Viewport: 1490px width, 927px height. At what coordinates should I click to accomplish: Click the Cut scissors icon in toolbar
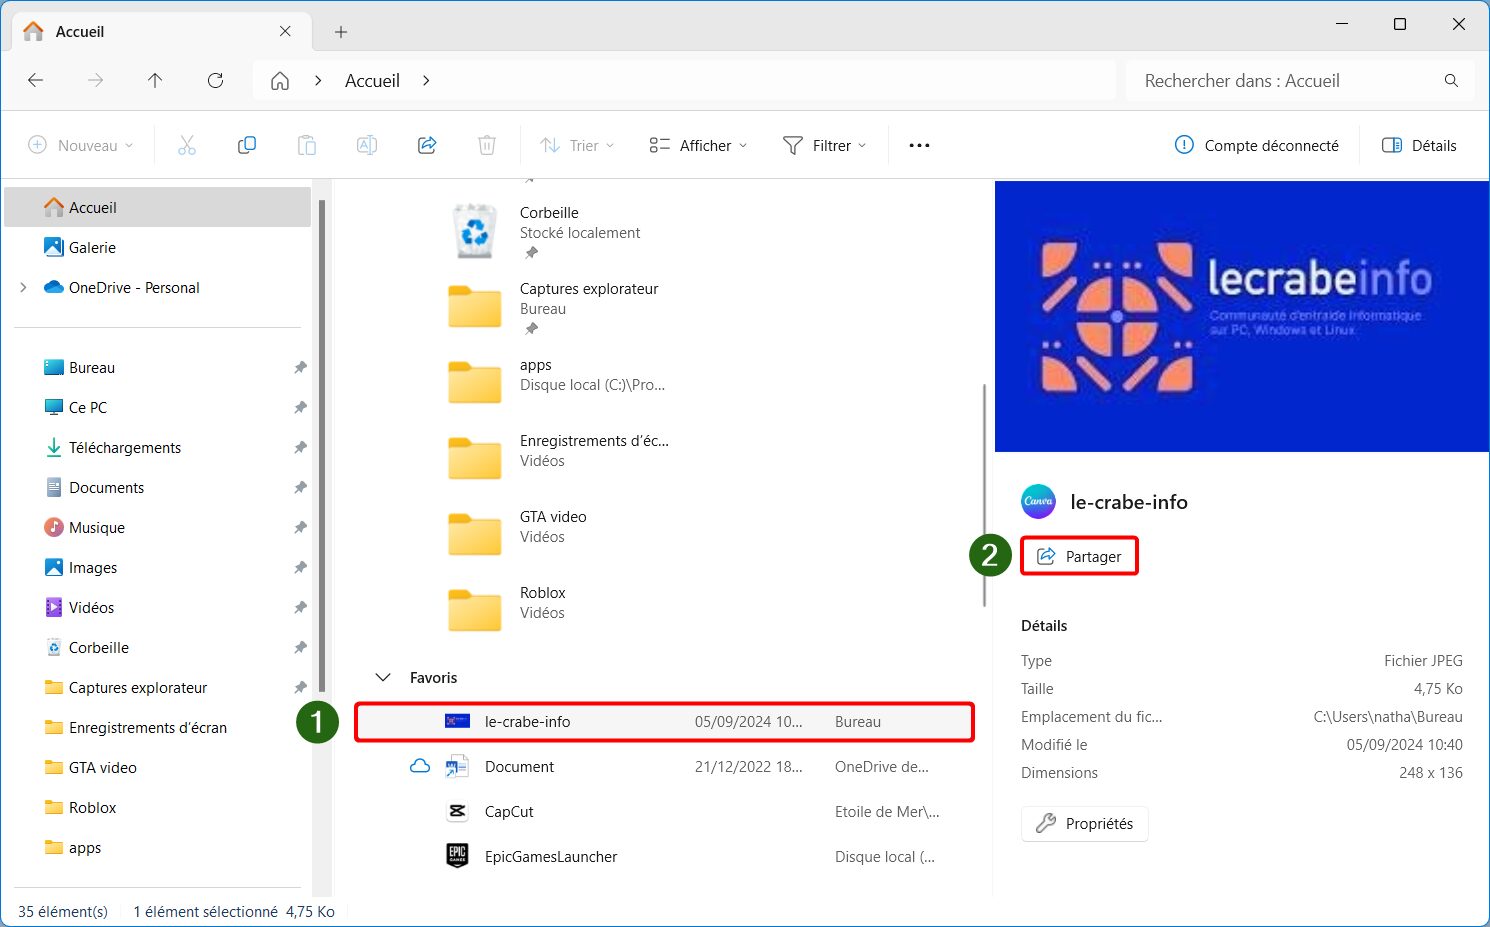(x=187, y=145)
